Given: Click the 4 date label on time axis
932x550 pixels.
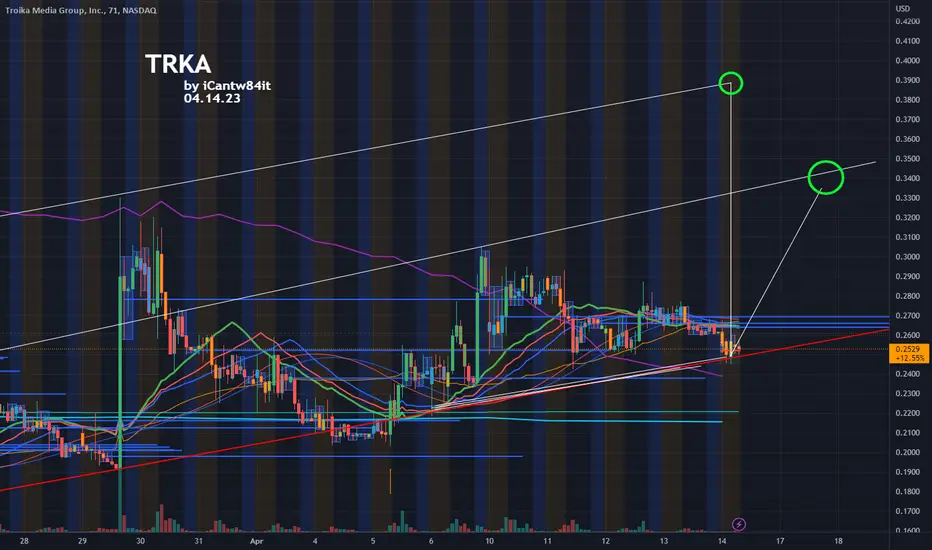Looking at the screenshot, I should 315,541.
